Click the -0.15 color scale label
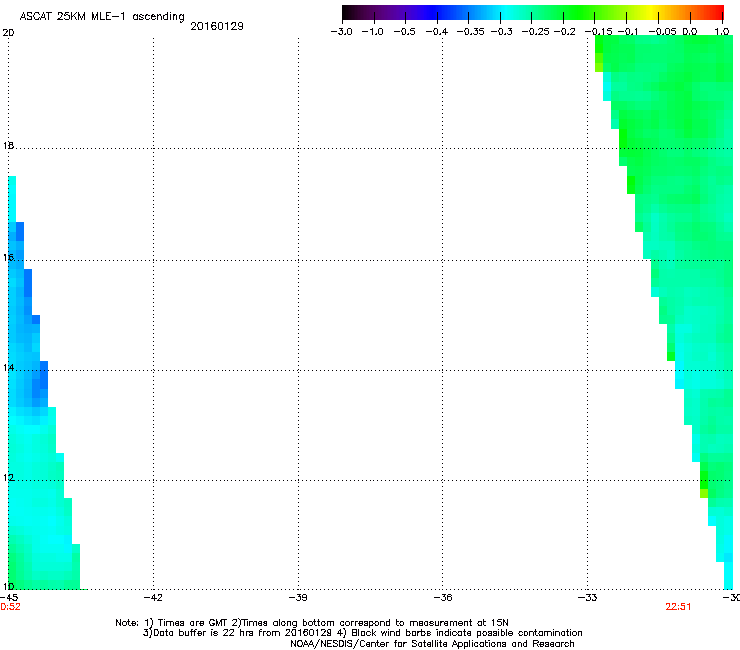 [599, 32]
